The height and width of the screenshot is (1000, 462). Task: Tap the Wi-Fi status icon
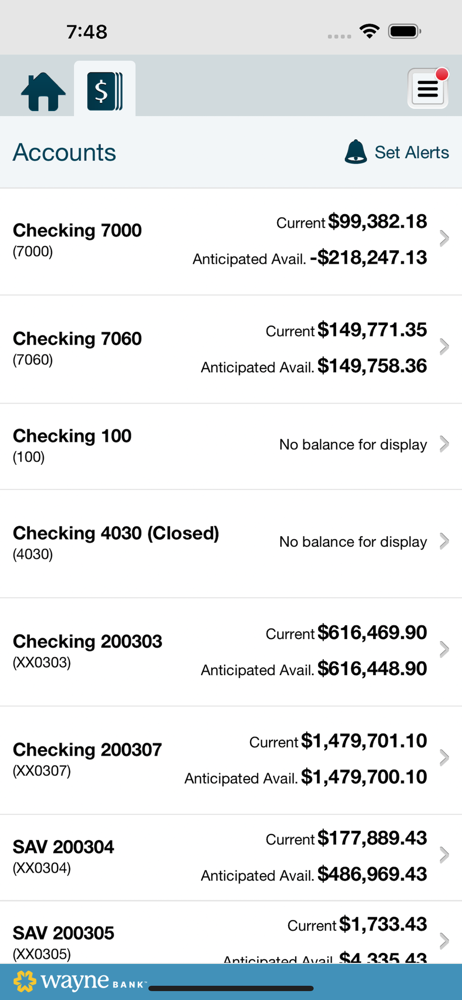pos(369,31)
